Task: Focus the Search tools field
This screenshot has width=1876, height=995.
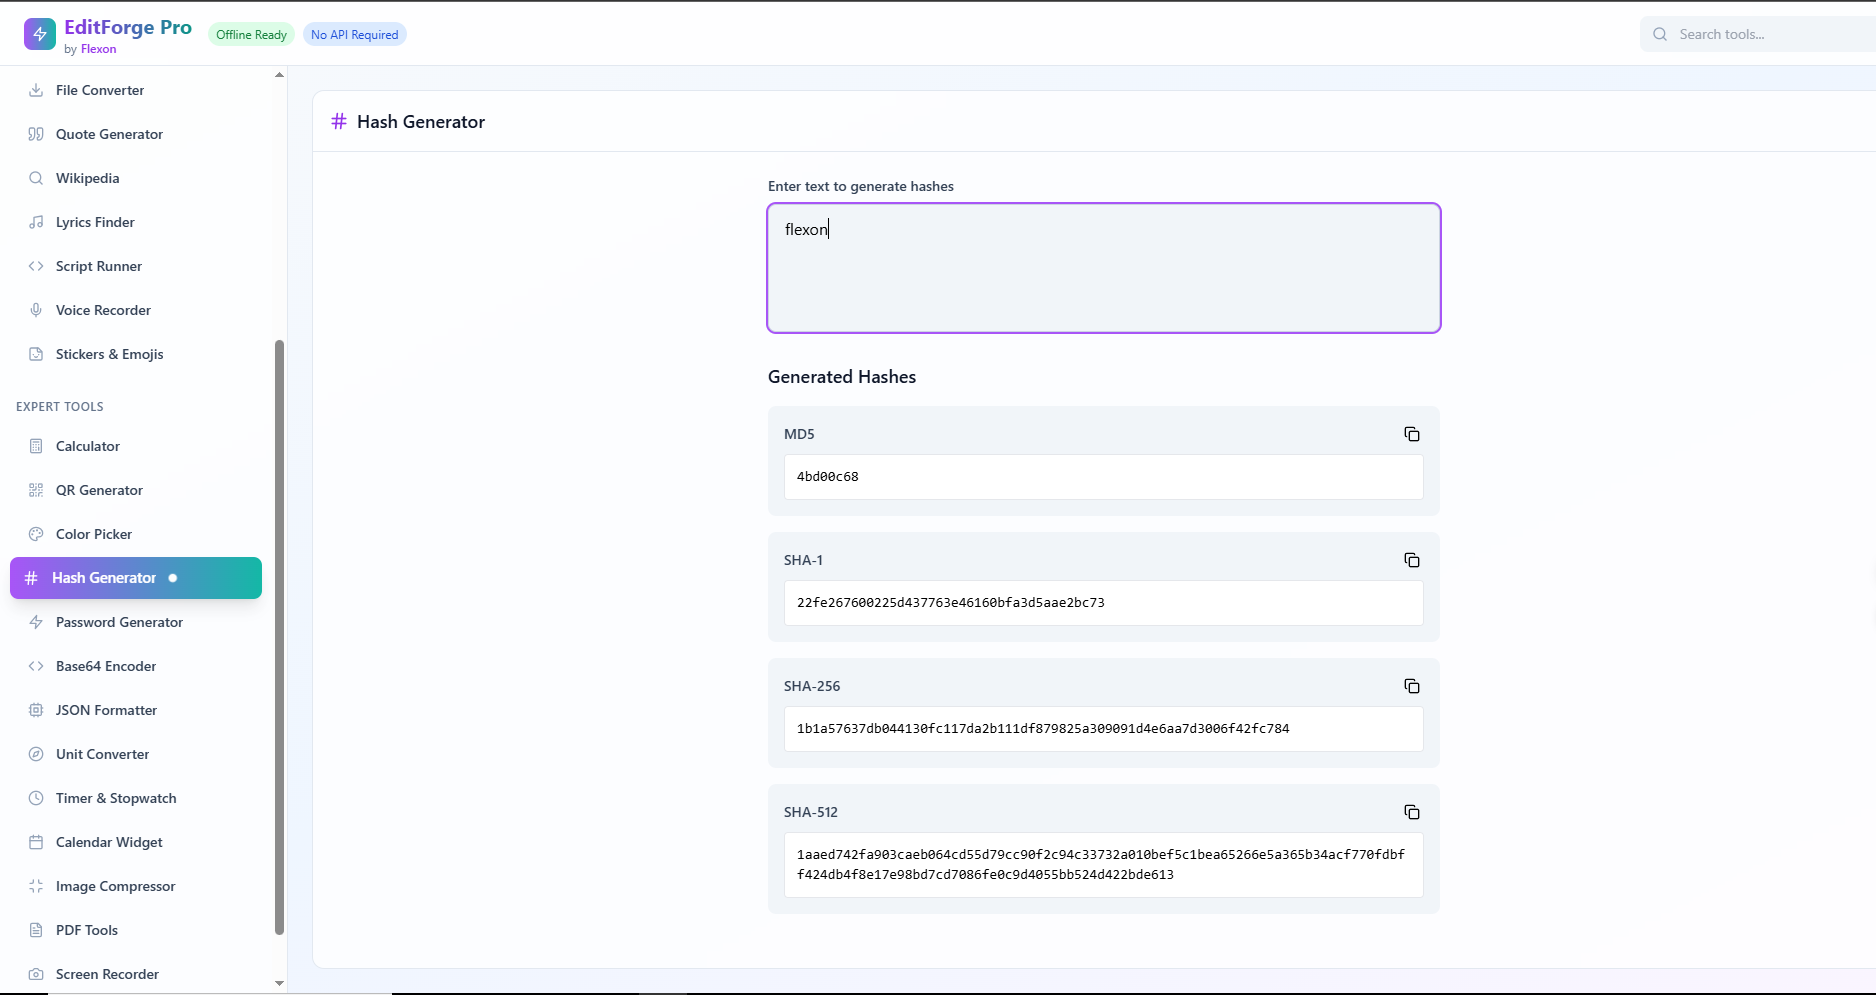Action: tap(1757, 34)
